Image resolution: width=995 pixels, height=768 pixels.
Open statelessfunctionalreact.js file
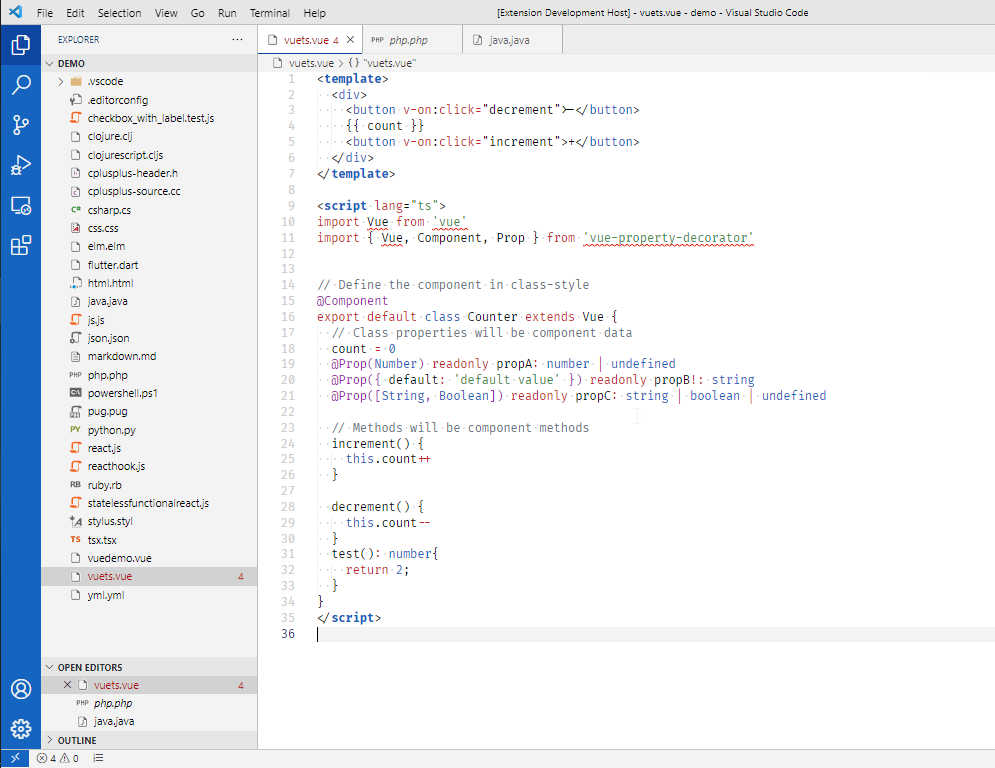tap(149, 503)
